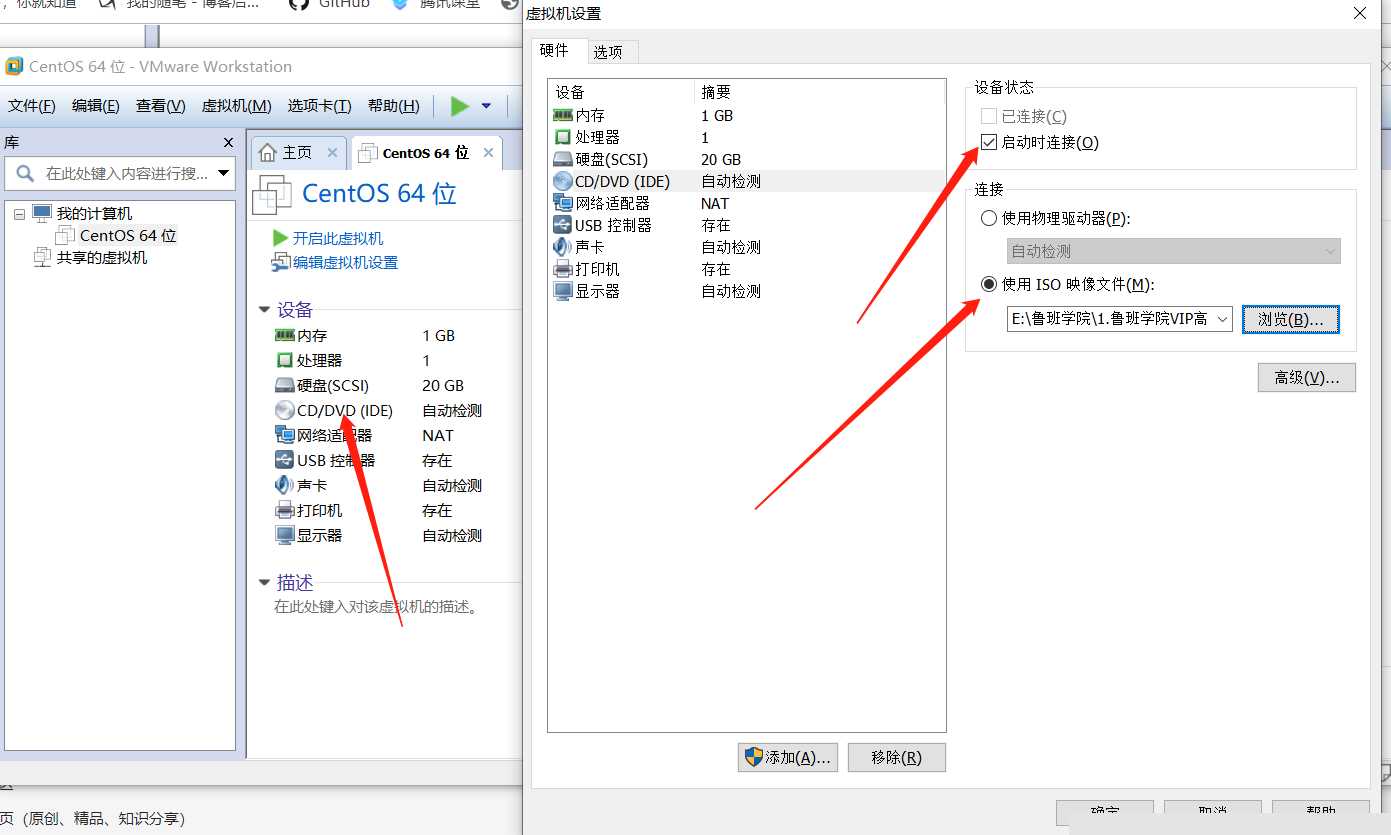This screenshot has width=1391, height=835.
Task: Select 处理器 row in settings device list
Action: 746,137
